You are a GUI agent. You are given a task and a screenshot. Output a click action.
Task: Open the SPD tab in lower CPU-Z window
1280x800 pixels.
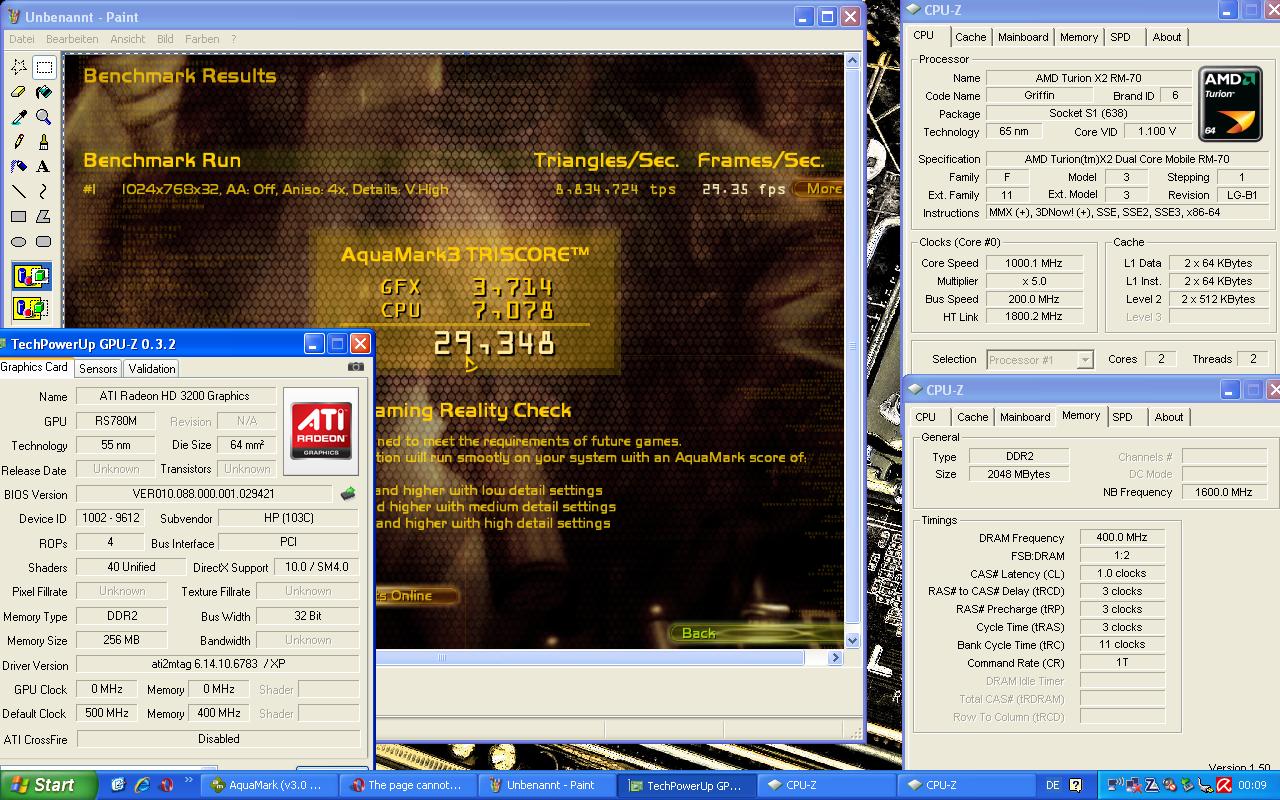coord(1123,417)
